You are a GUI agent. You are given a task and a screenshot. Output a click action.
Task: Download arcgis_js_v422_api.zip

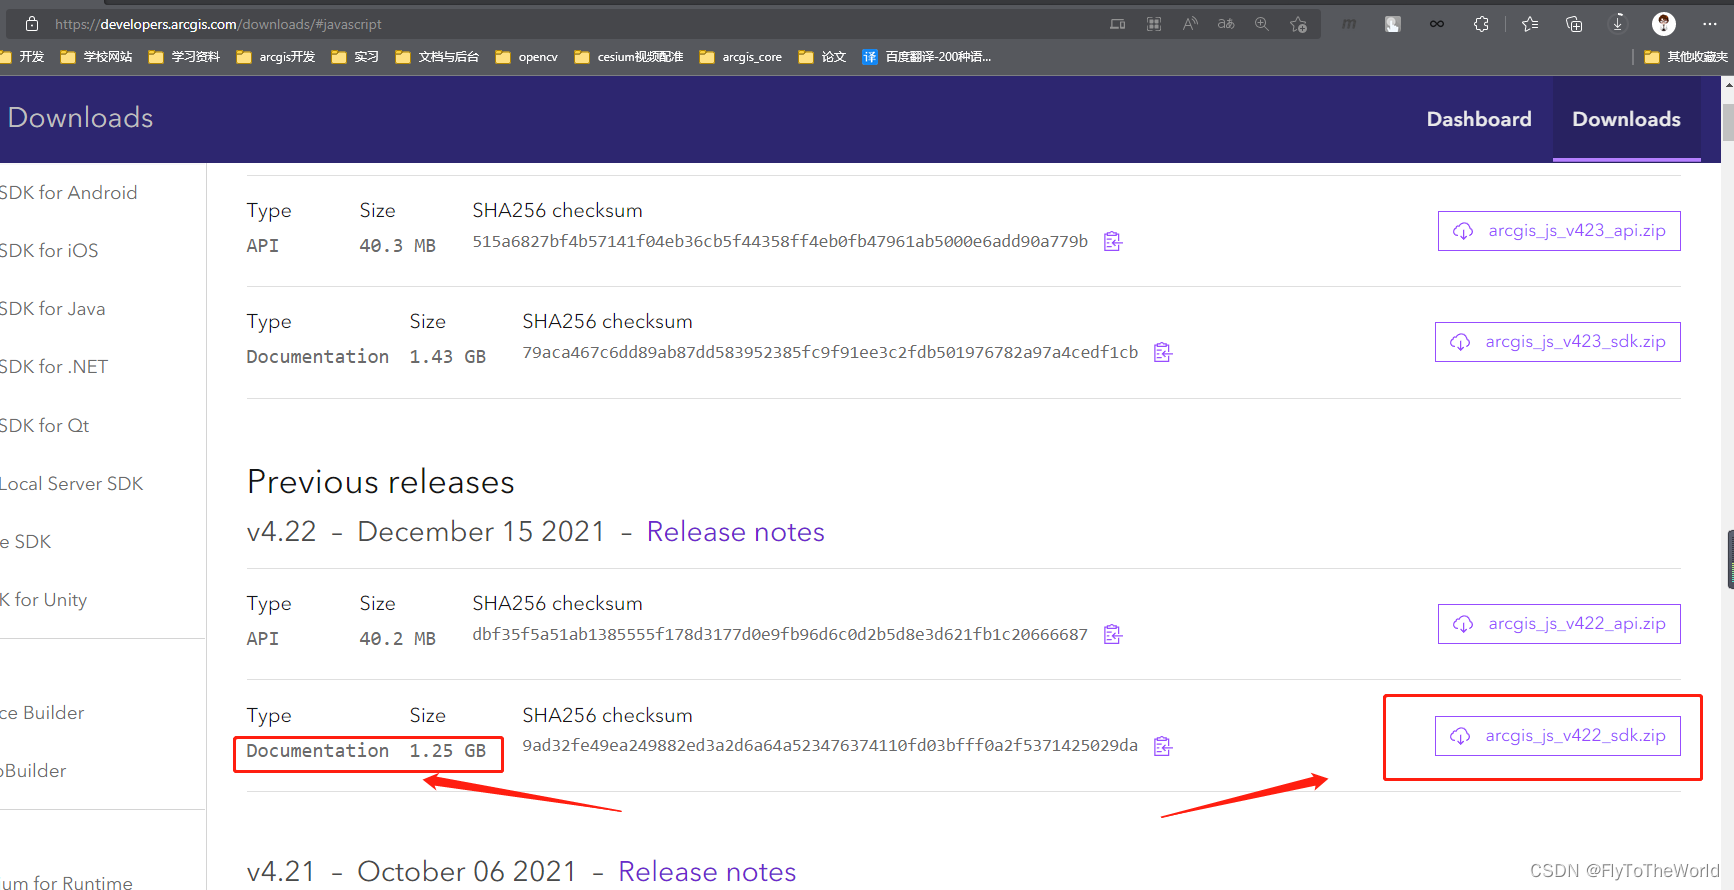pyautogui.click(x=1559, y=624)
